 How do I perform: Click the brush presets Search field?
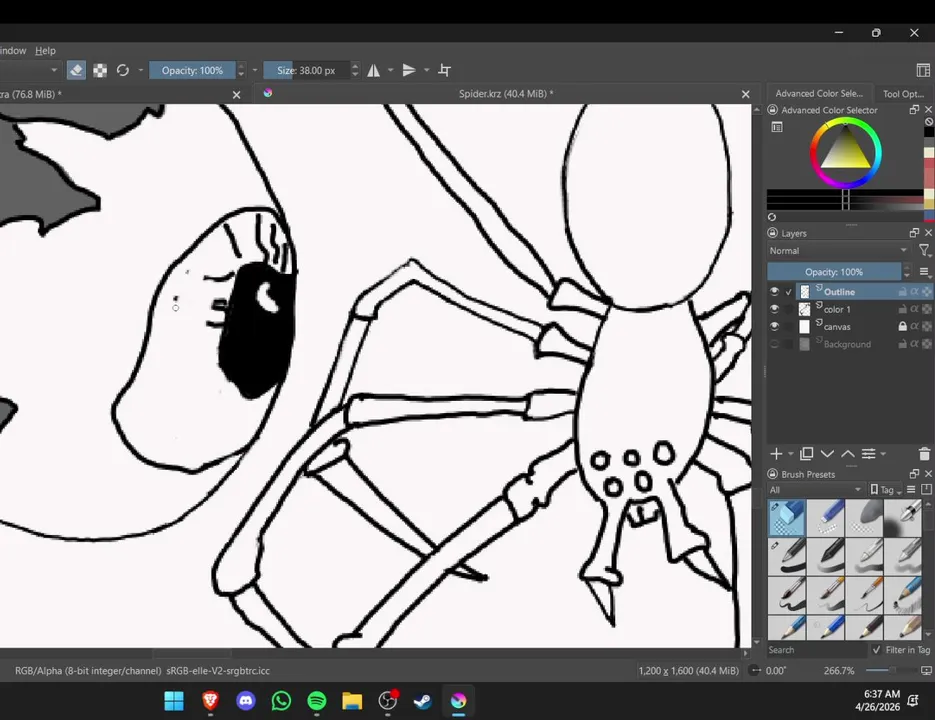click(817, 650)
